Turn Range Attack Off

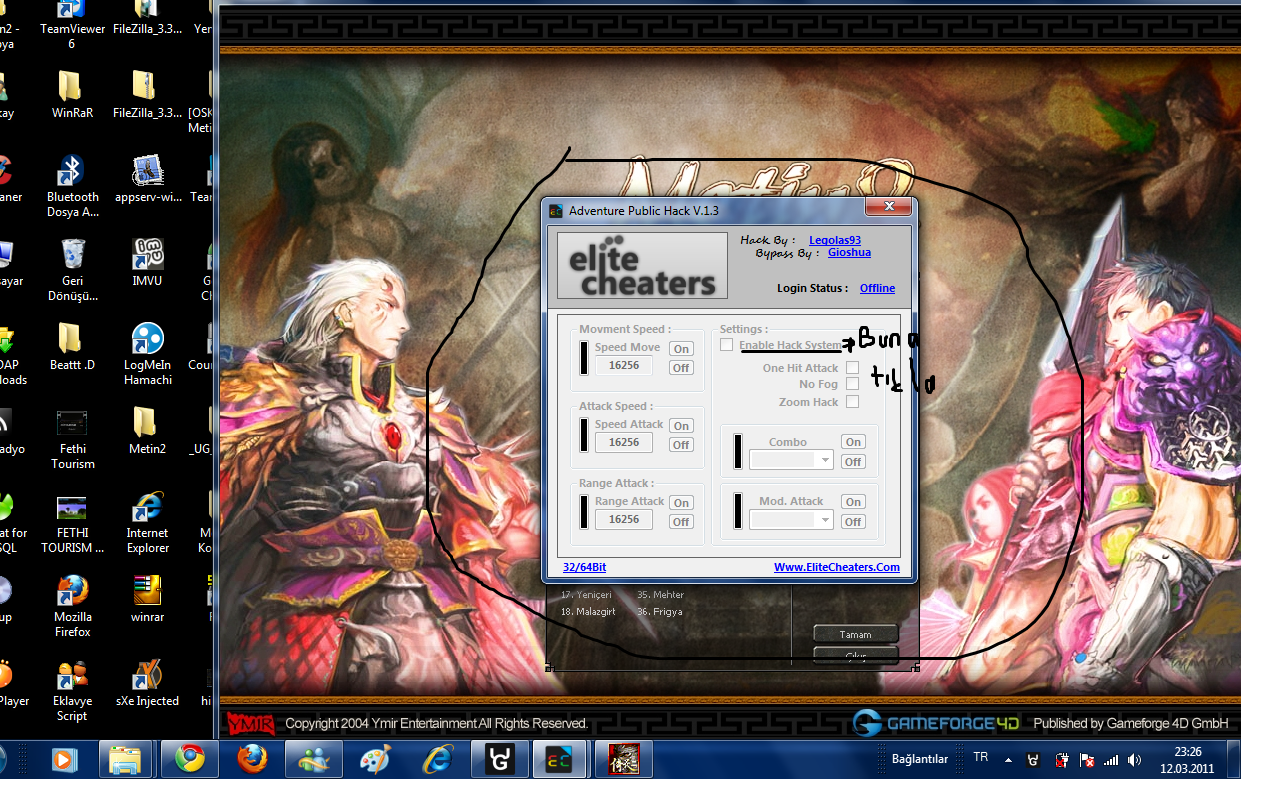pos(681,522)
